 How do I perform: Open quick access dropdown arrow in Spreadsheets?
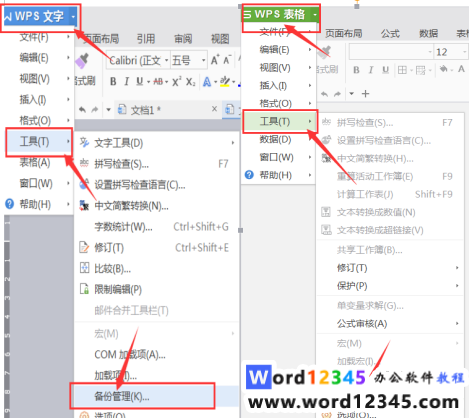(351, 94)
